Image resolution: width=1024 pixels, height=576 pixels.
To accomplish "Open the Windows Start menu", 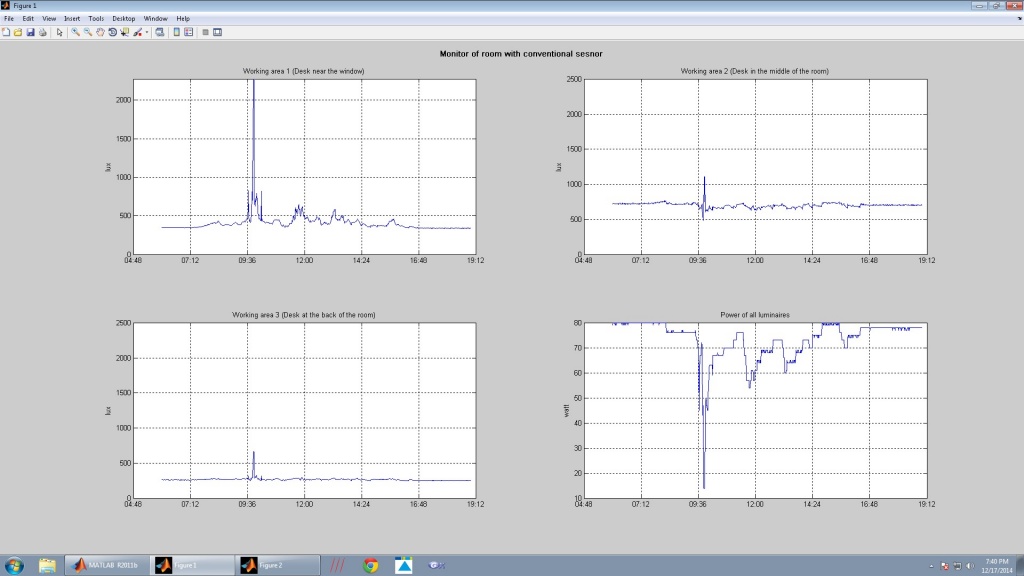I will click(x=14, y=565).
